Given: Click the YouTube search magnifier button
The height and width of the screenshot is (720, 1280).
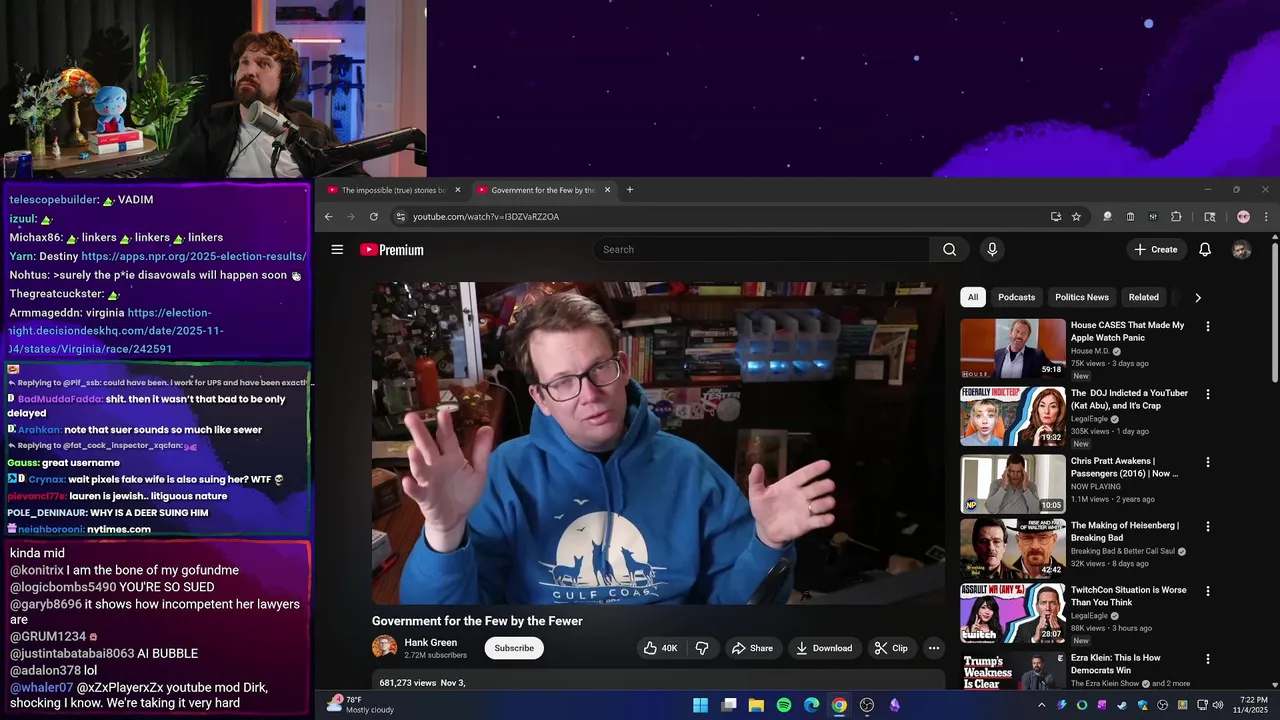Looking at the screenshot, I should tap(949, 250).
